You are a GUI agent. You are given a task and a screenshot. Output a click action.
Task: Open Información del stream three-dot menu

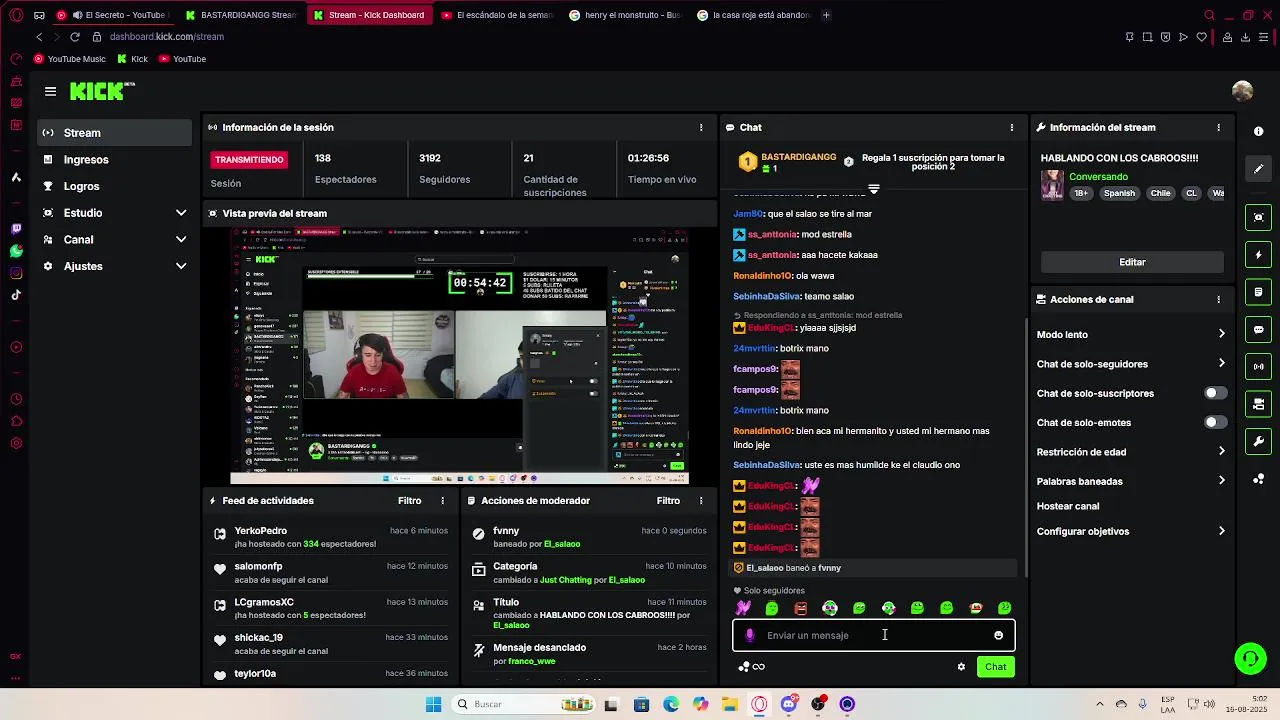1218,128
